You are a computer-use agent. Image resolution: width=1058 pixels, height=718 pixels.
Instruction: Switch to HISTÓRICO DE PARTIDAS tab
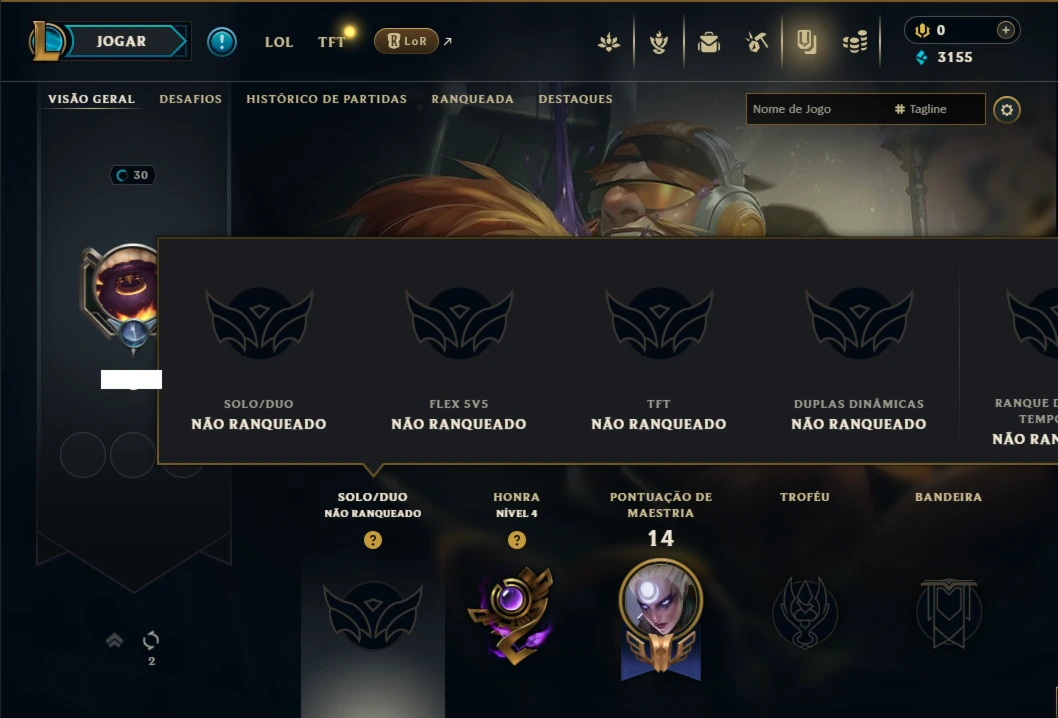327,99
